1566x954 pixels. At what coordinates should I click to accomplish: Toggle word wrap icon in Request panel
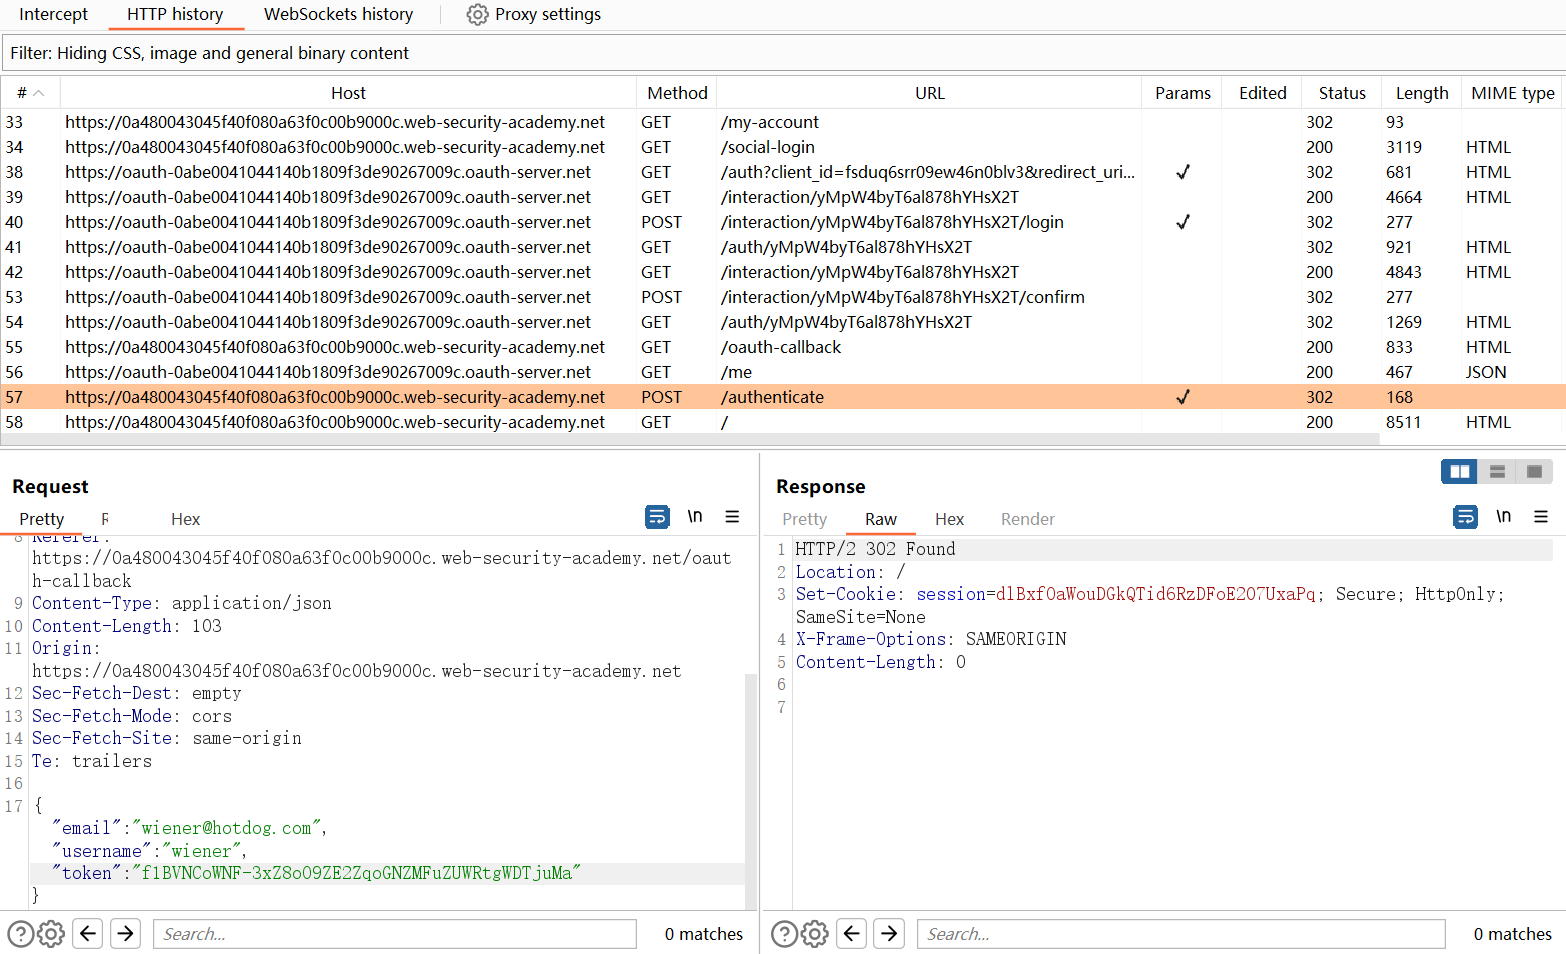(x=657, y=517)
